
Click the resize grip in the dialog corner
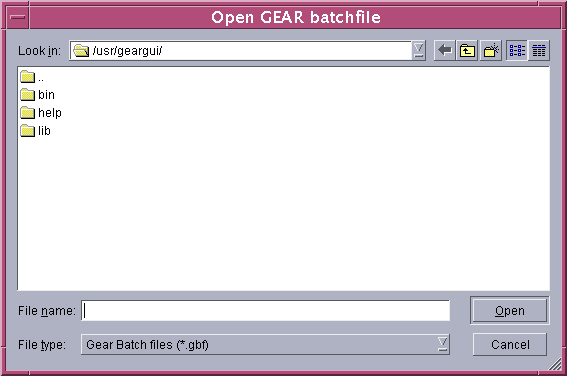pos(554,365)
